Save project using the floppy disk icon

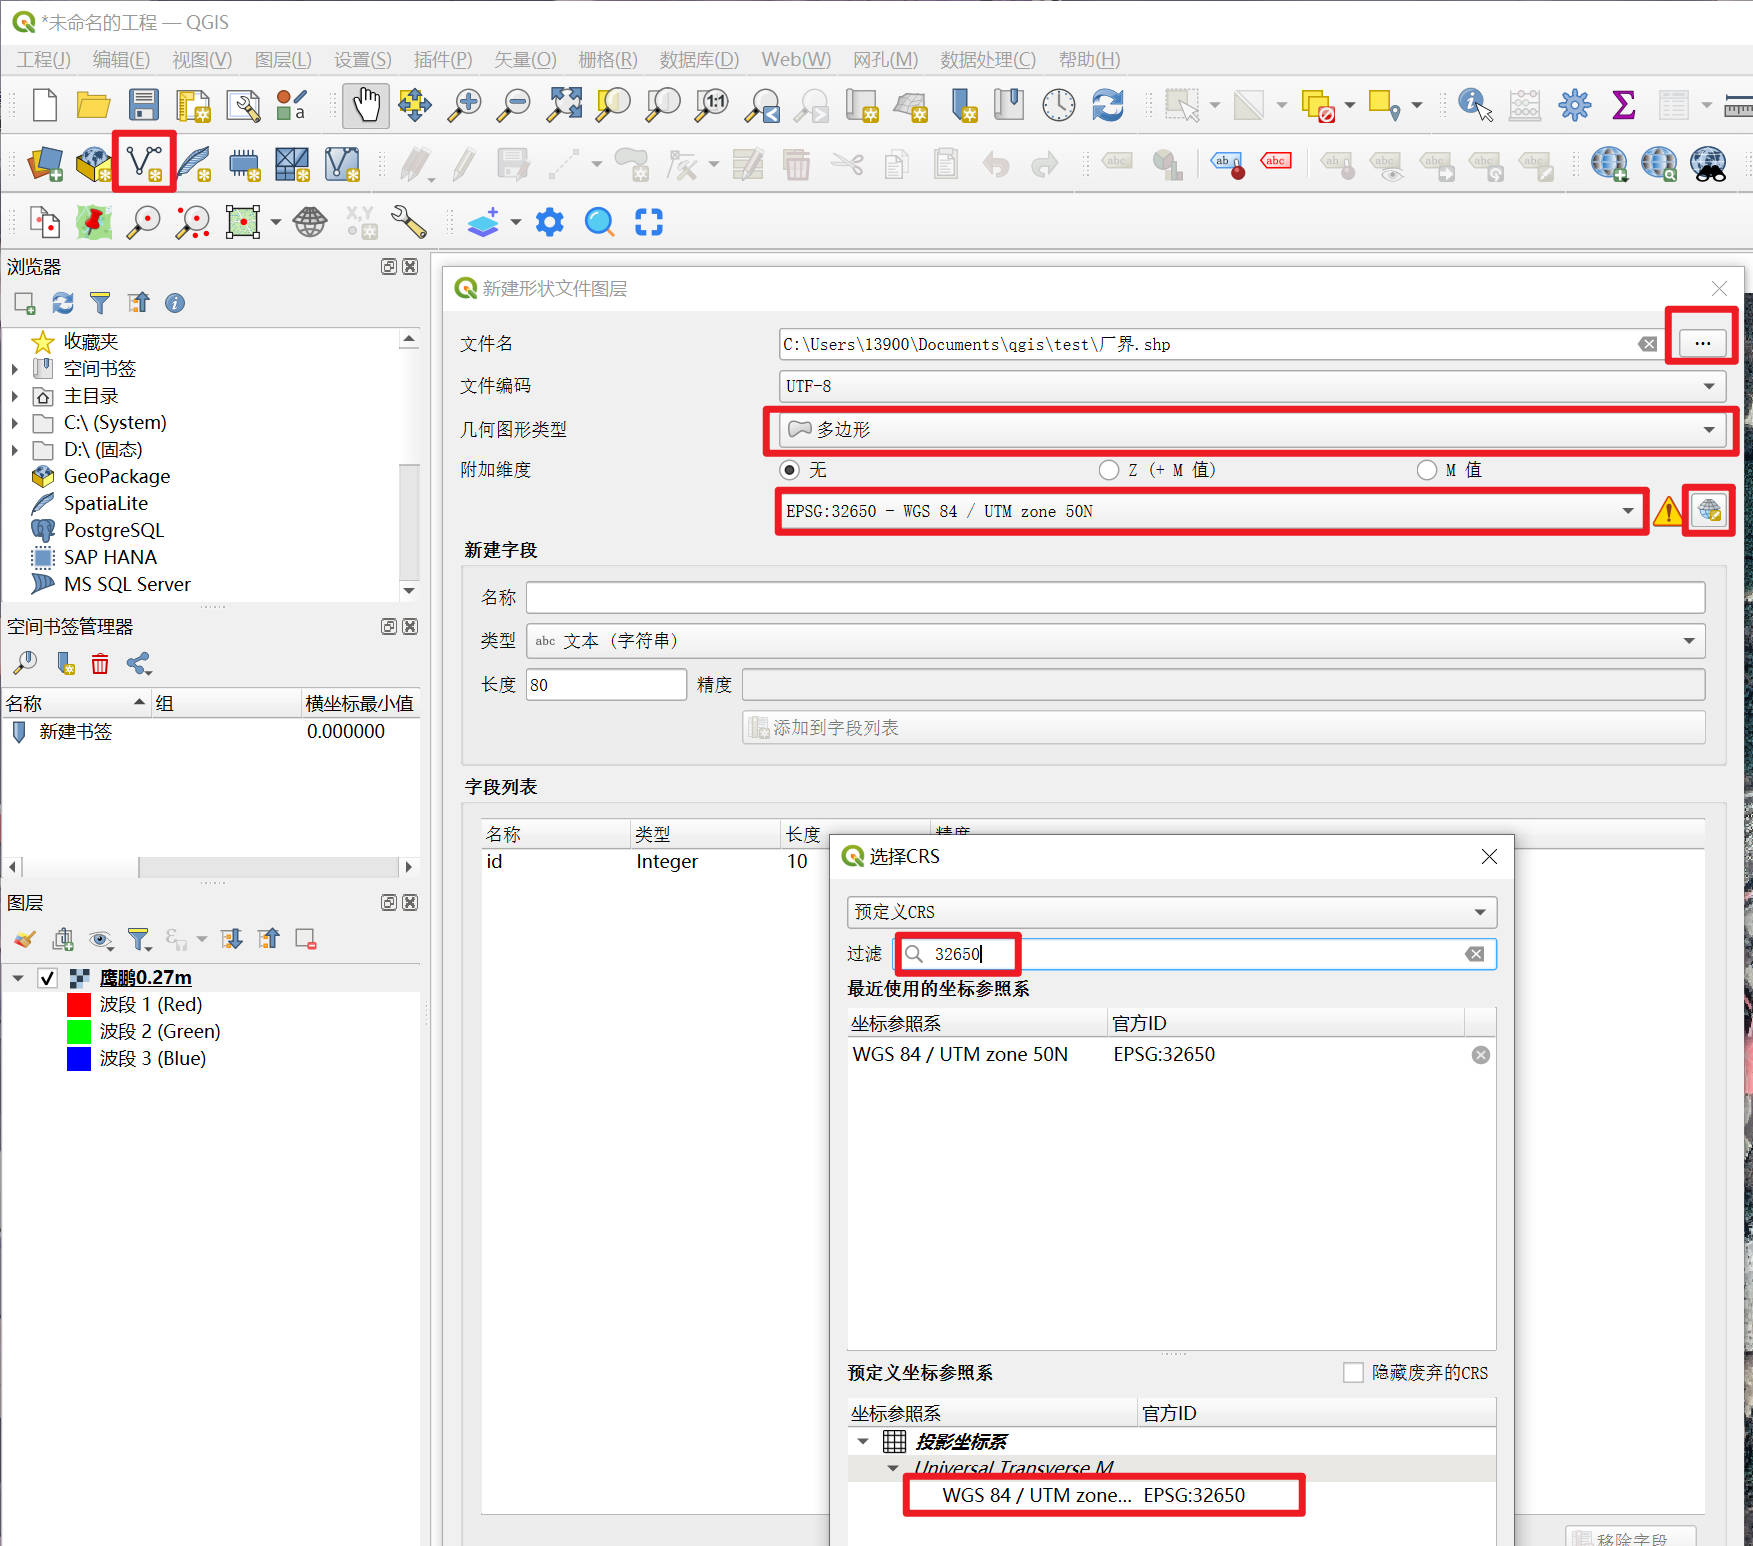point(143,105)
